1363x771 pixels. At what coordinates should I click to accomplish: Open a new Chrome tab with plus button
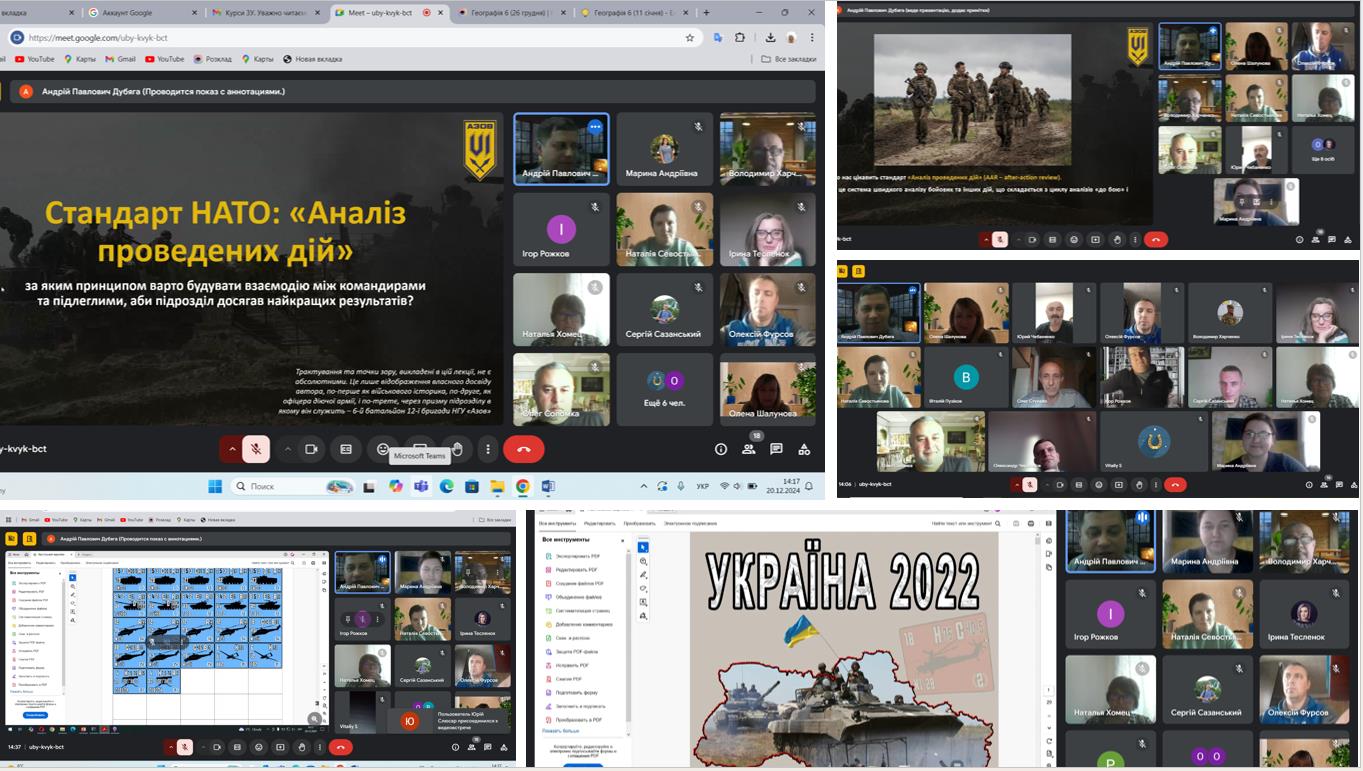pyautogui.click(x=707, y=12)
